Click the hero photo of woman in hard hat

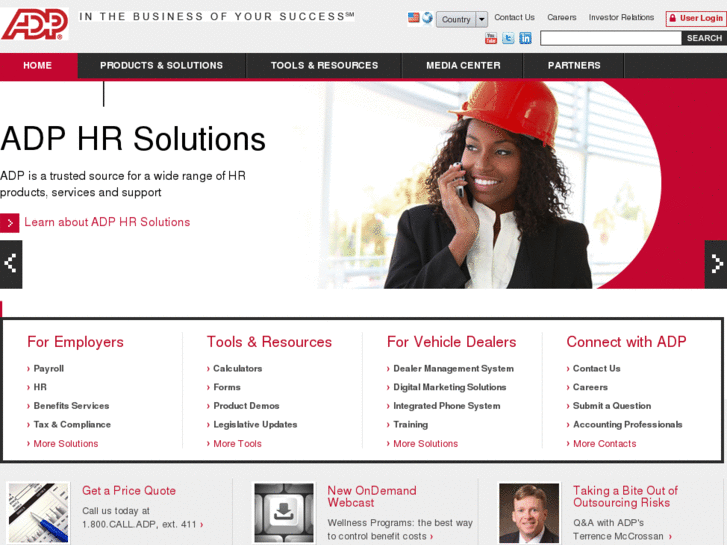coord(491,185)
